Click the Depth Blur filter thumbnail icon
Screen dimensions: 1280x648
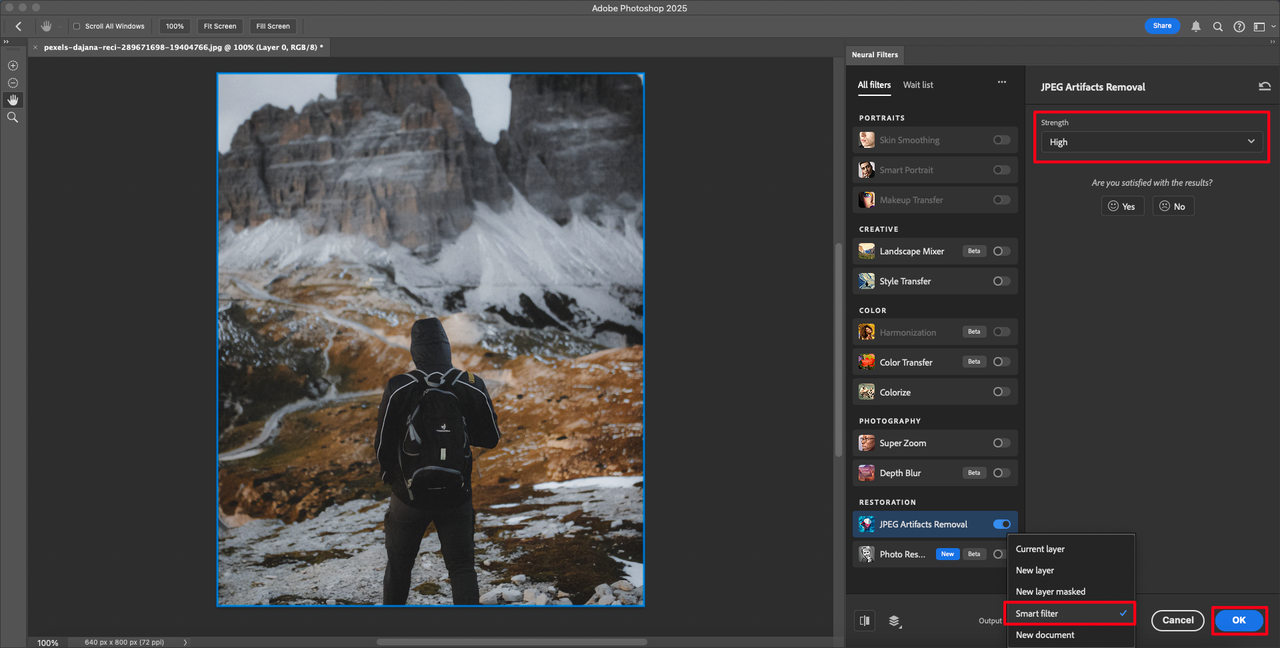866,473
